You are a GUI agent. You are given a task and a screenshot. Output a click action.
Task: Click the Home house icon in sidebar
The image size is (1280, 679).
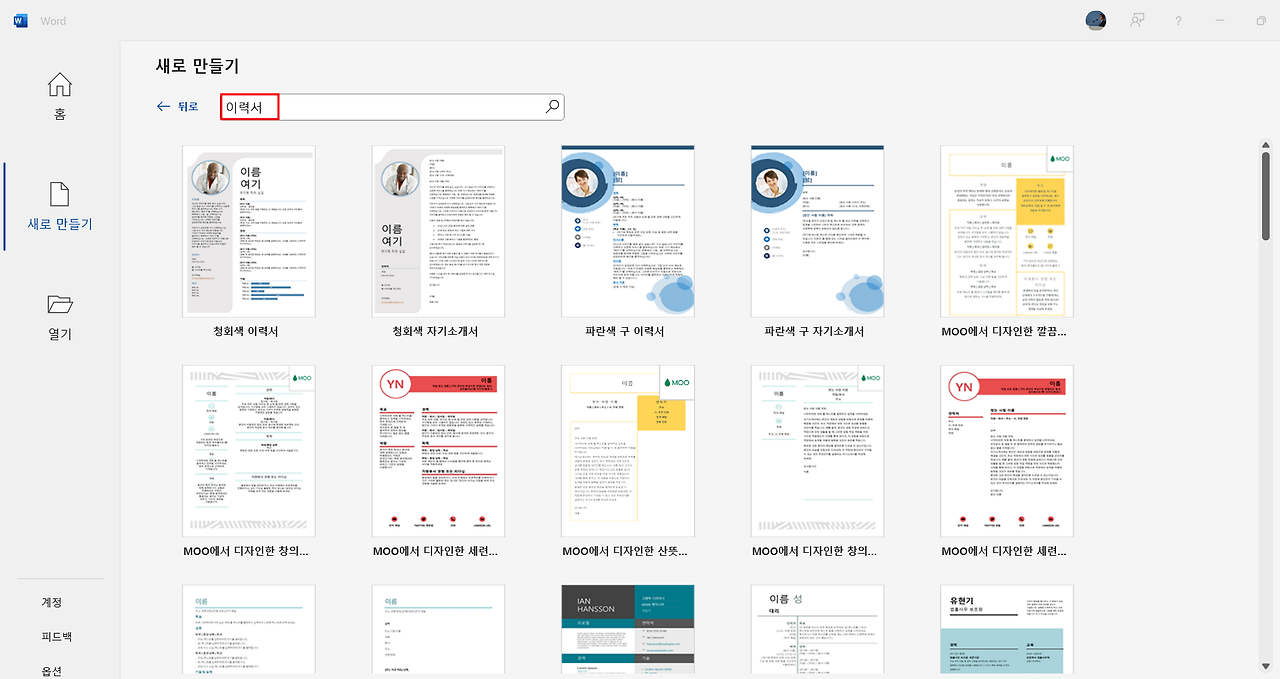60,85
